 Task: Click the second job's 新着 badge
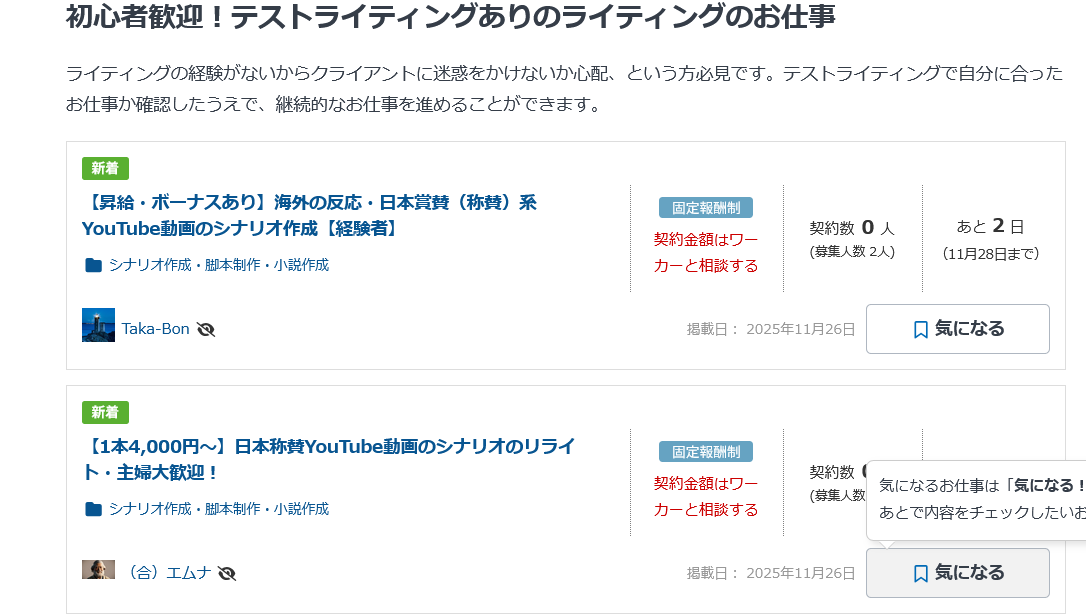(105, 412)
